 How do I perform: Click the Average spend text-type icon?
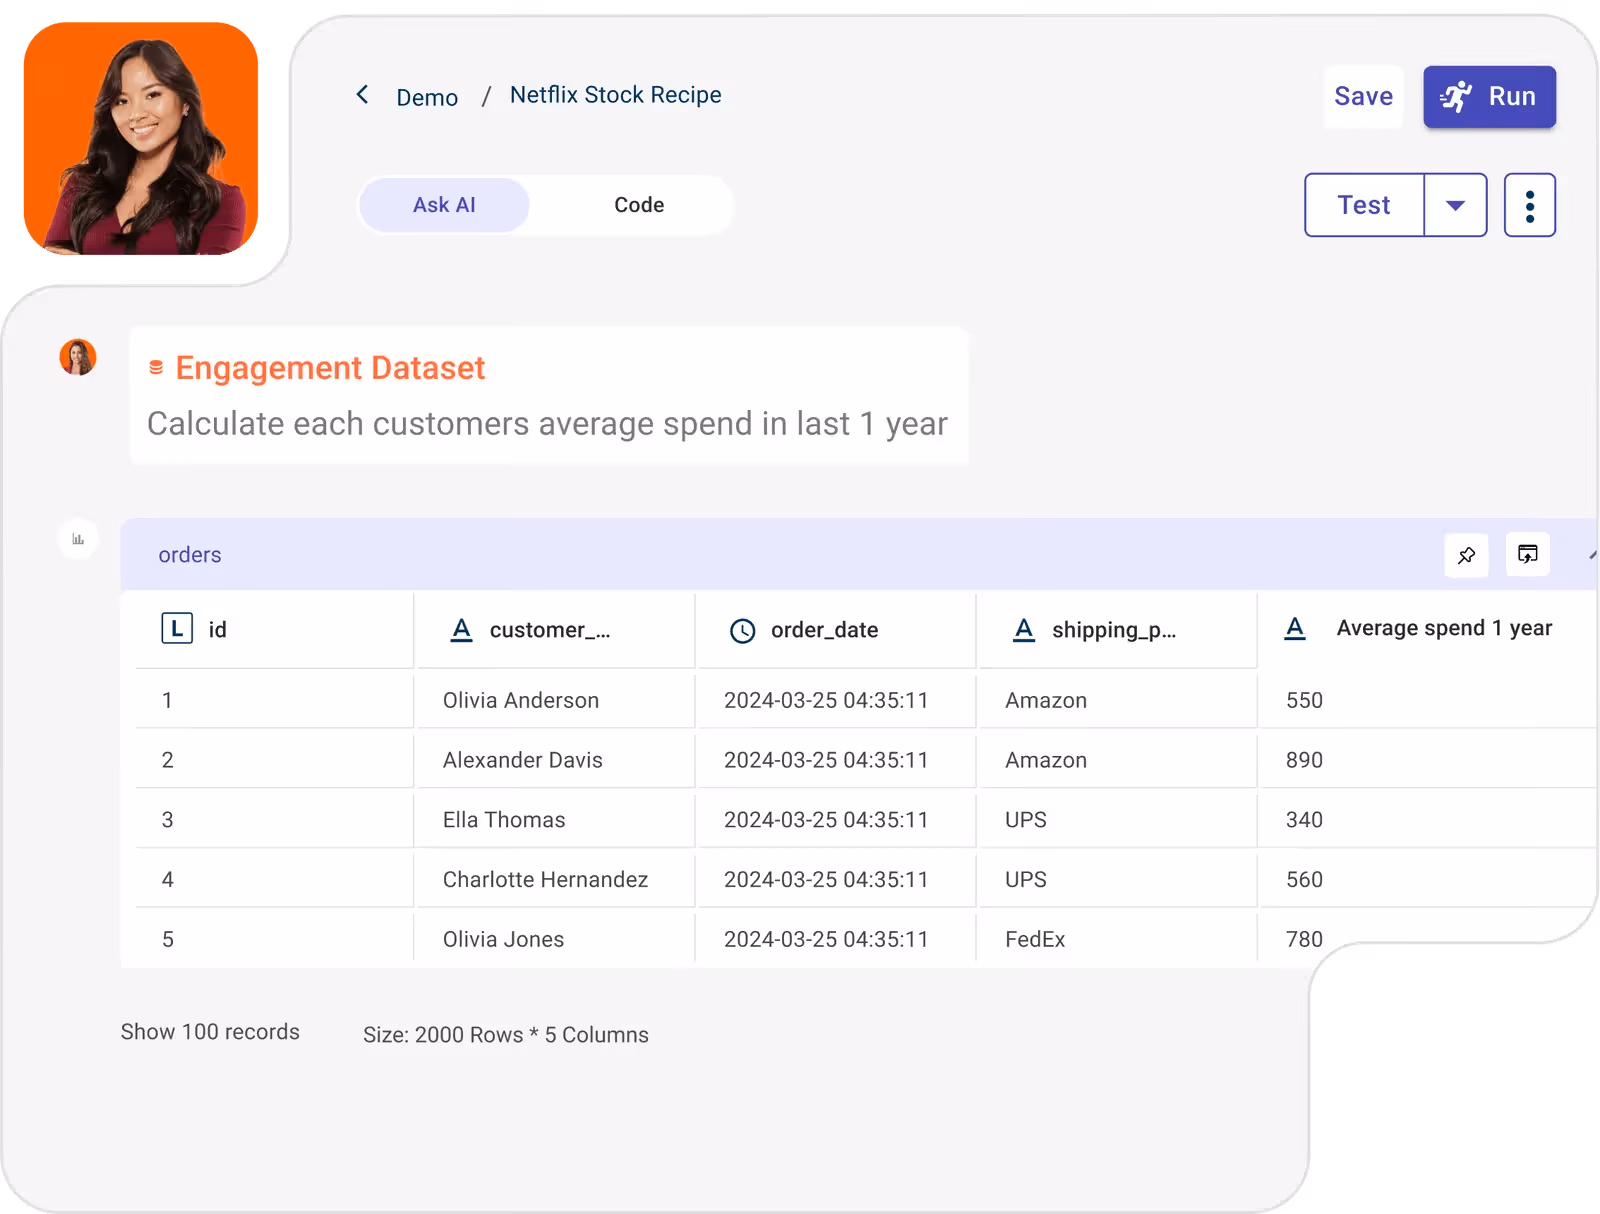(x=1295, y=628)
